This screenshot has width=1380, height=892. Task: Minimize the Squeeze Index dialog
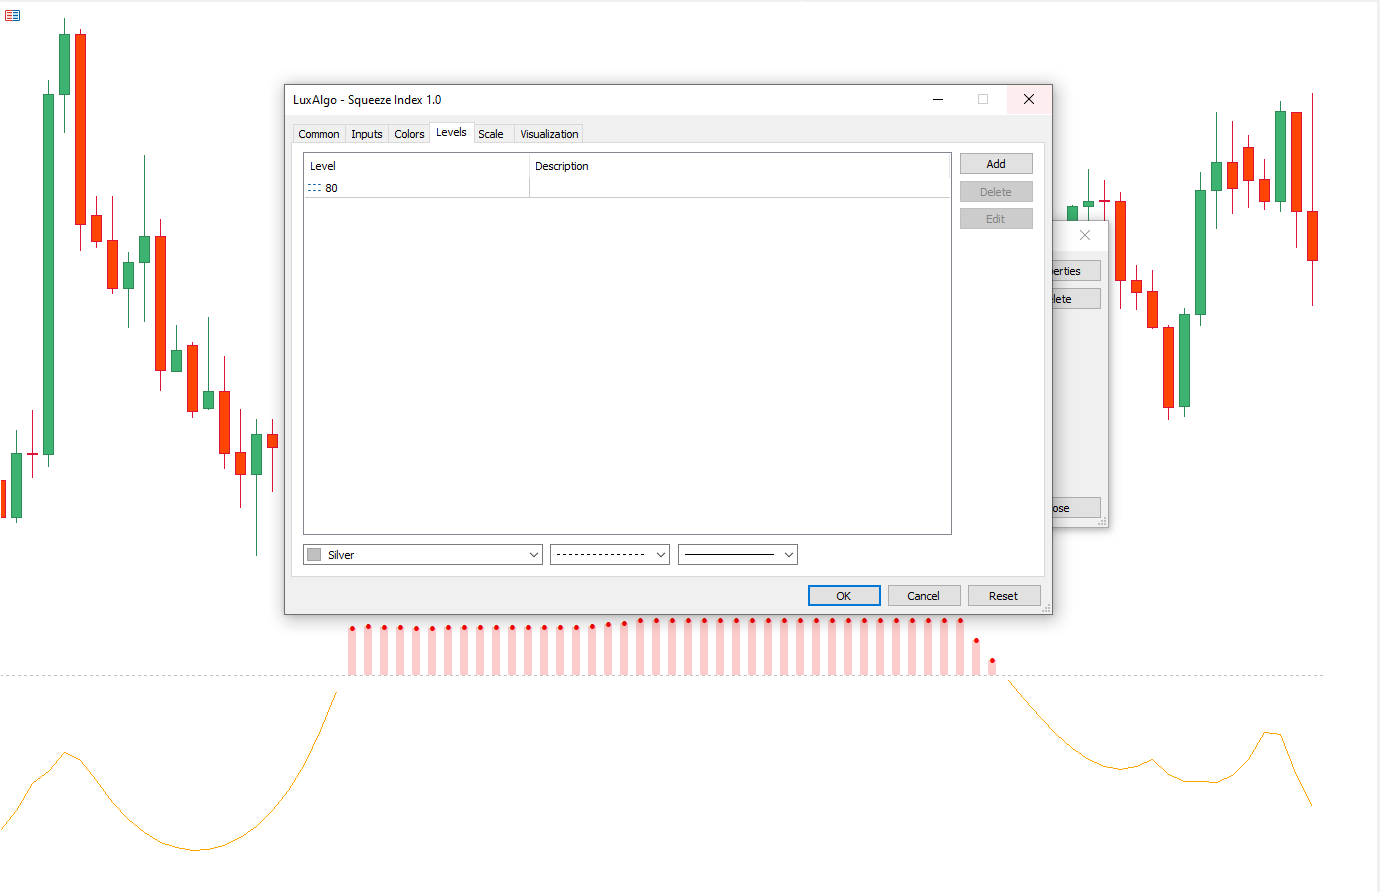pos(938,99)
